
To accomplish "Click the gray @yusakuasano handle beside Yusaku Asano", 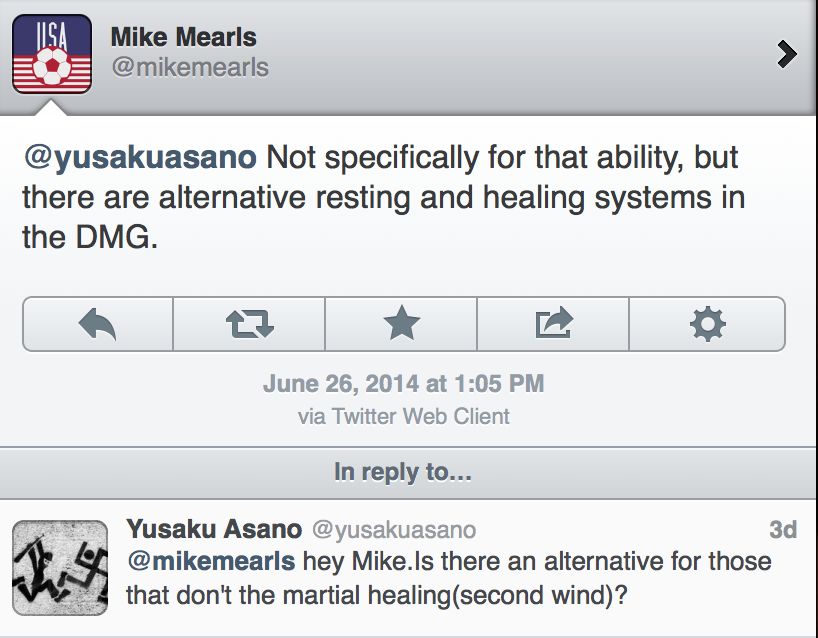I will [394, 530].
